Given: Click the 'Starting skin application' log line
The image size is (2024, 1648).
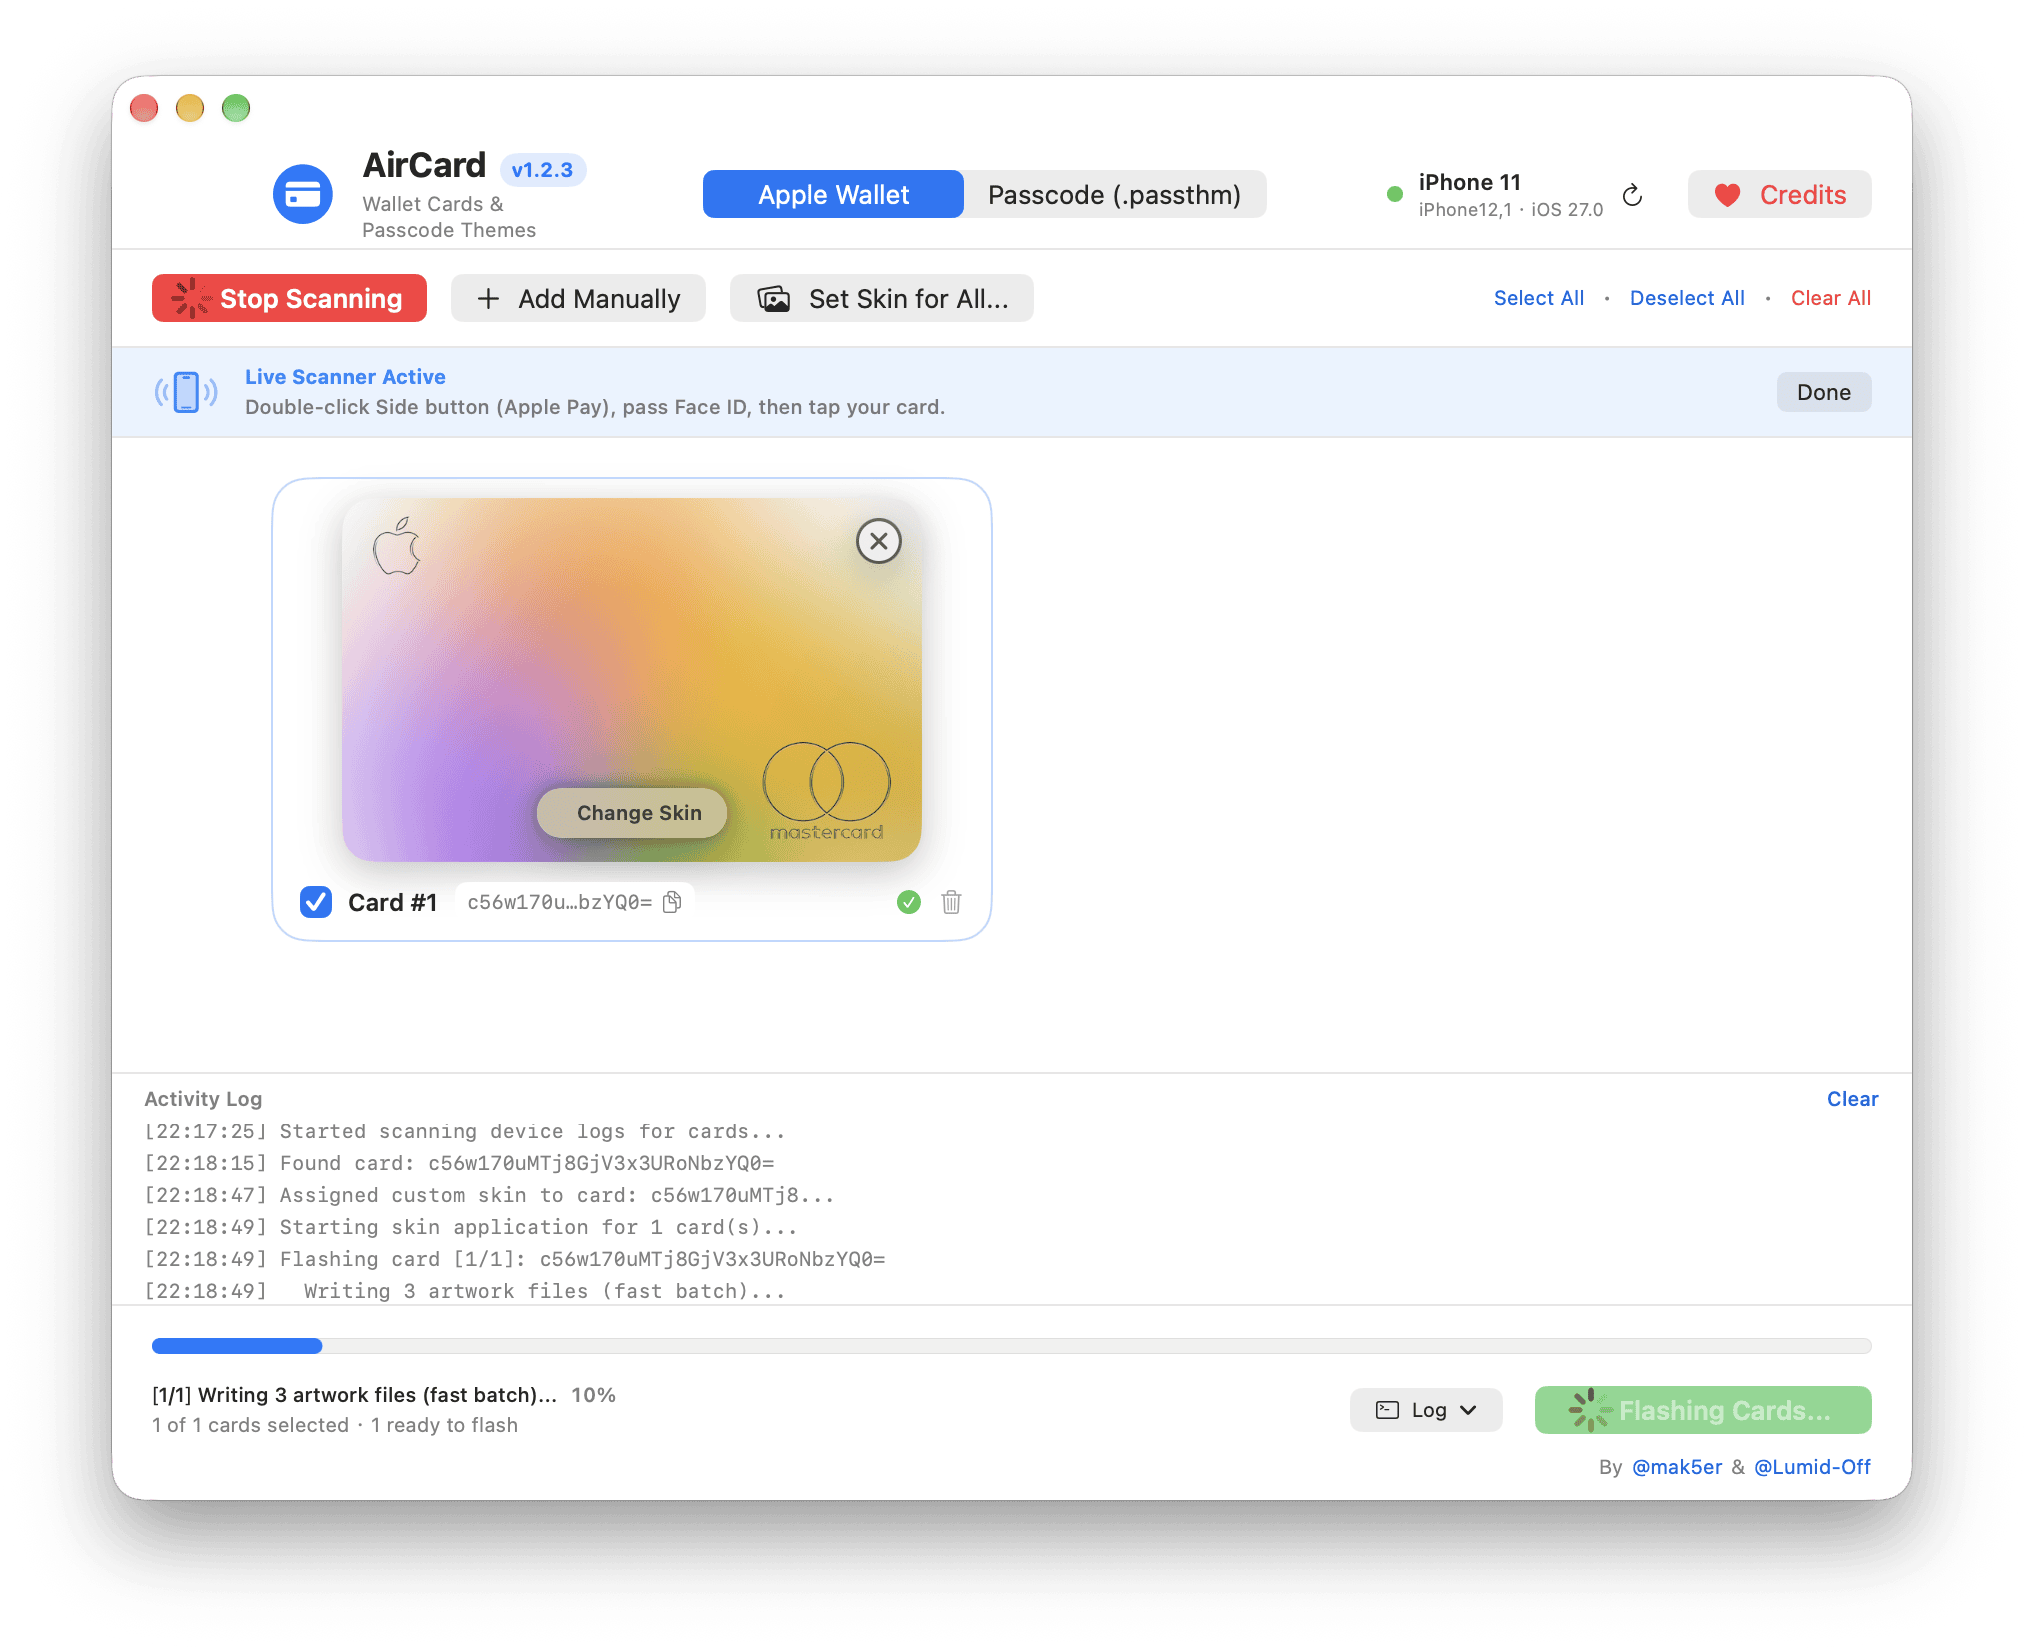Looking at the screenshot, I should (471, 1227).
